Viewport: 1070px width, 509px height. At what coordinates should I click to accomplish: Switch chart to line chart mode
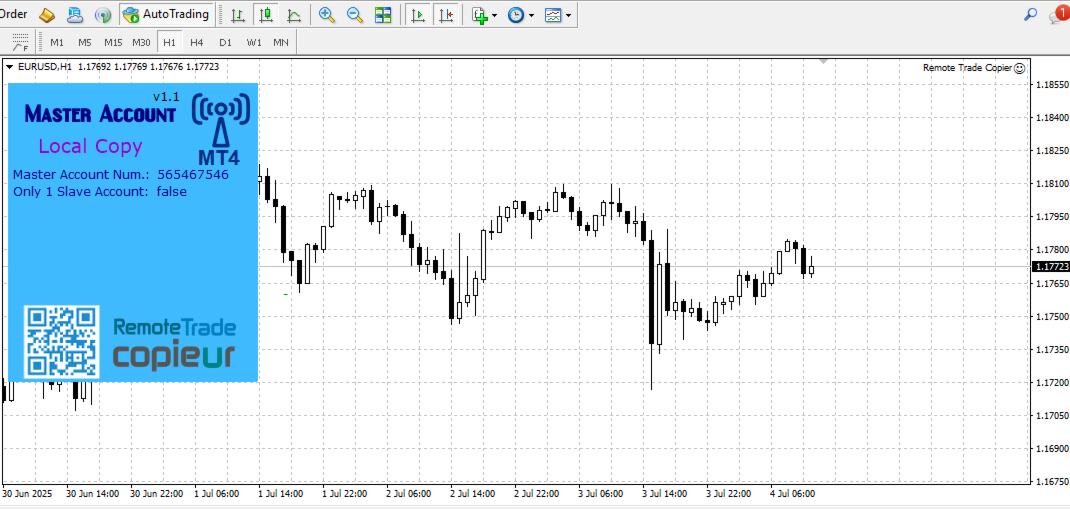coord(294,14)
